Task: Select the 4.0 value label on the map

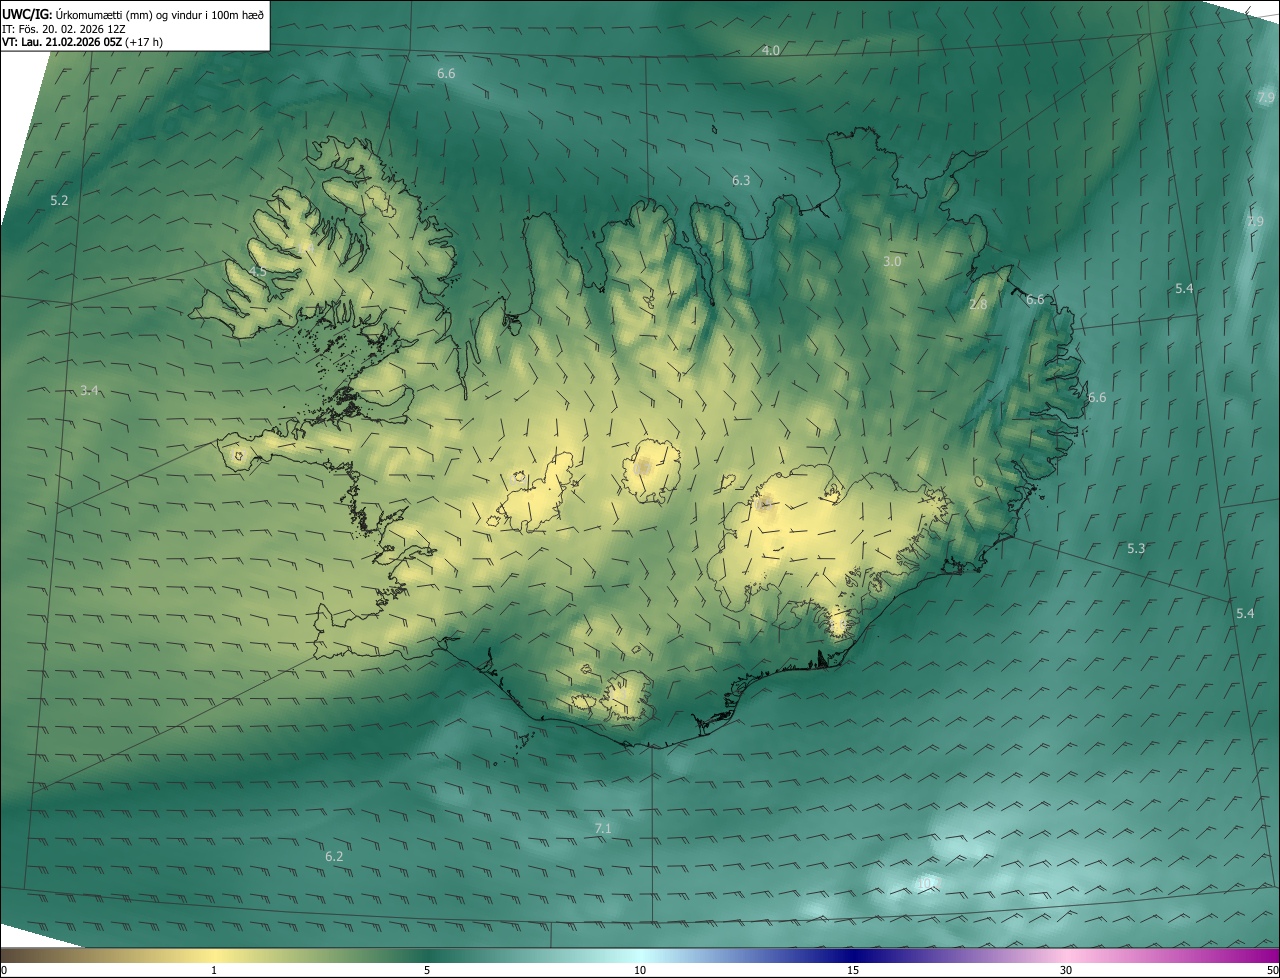Action: tap(771, 50)
